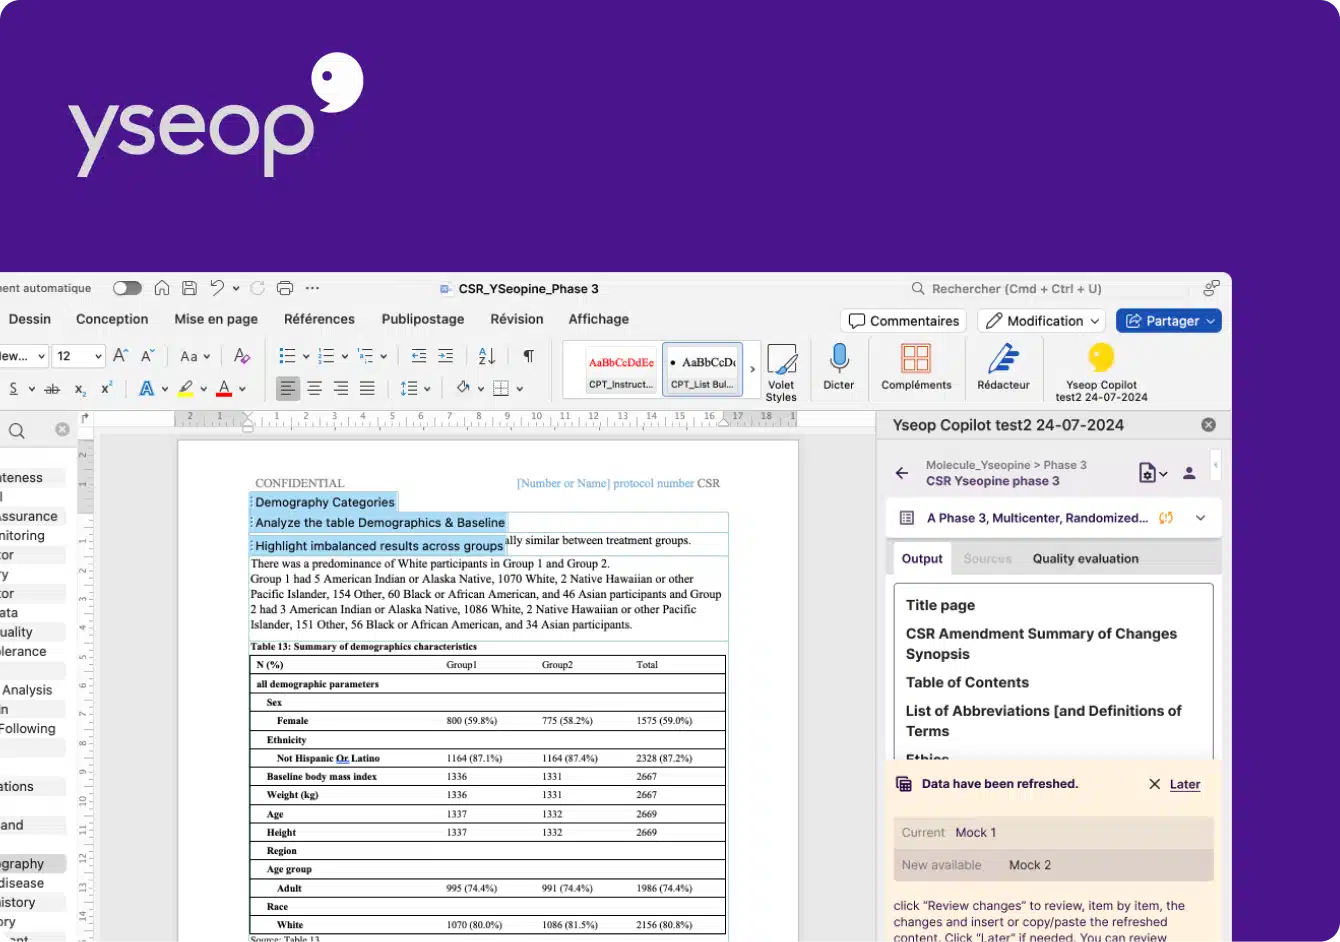The image size is (1340, 942).
Task: Open the Compléments add-ins
Action: [x=916, y=366]
